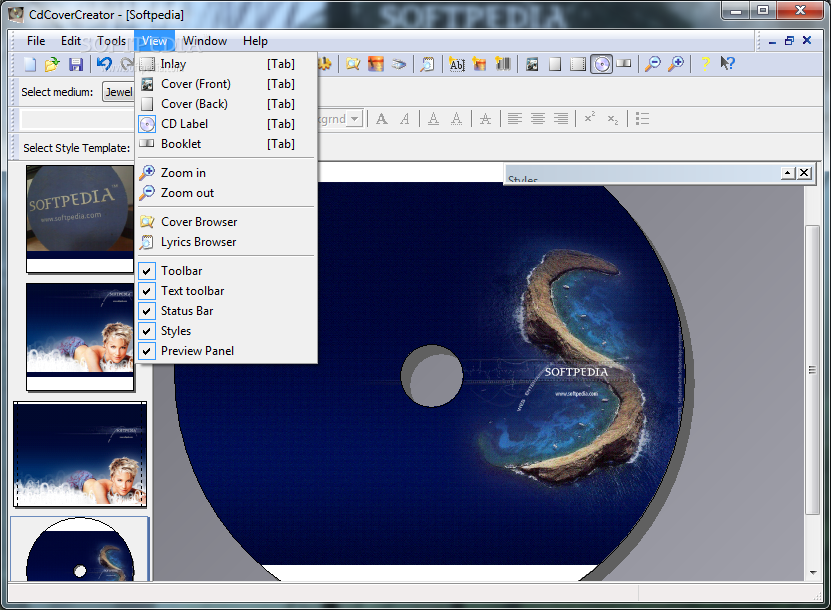Viewport: 831px width, 610px height.
Task: Click the Save floppy disk icon
Action: (x=76, y=64)
